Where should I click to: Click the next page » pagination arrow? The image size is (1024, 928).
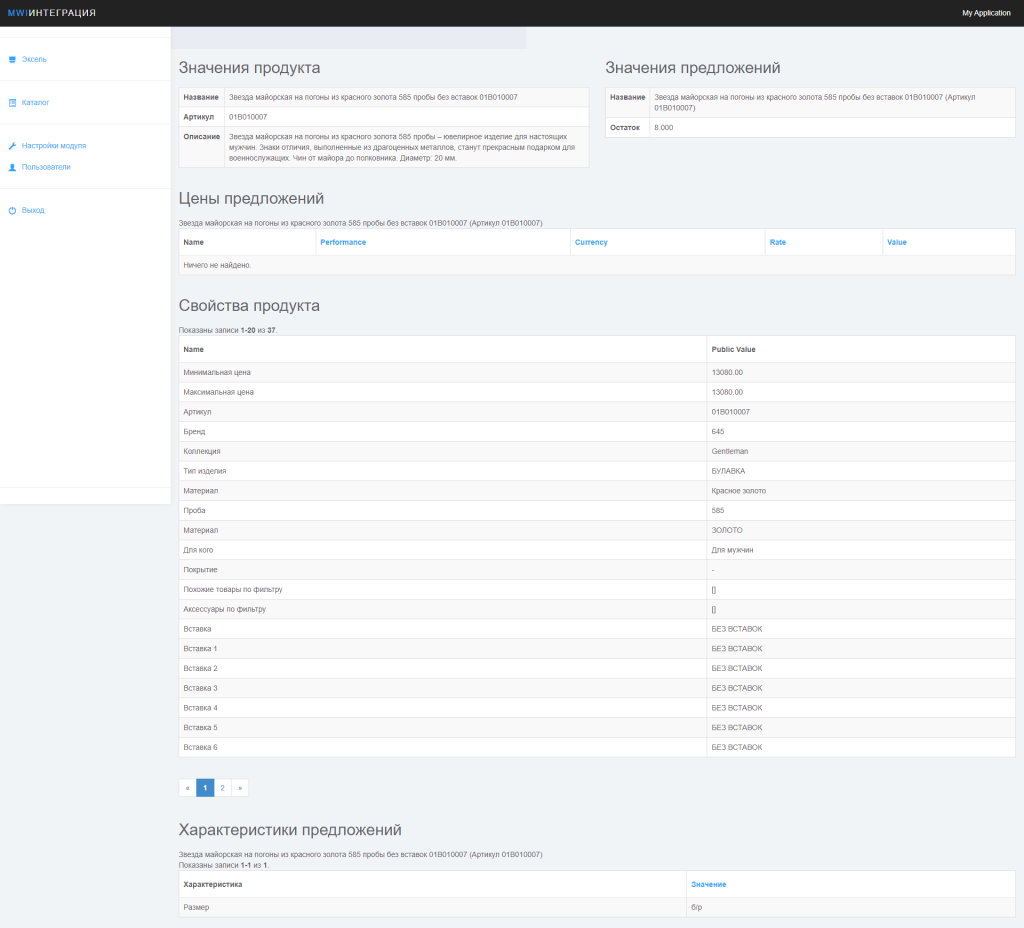(240, 788)
